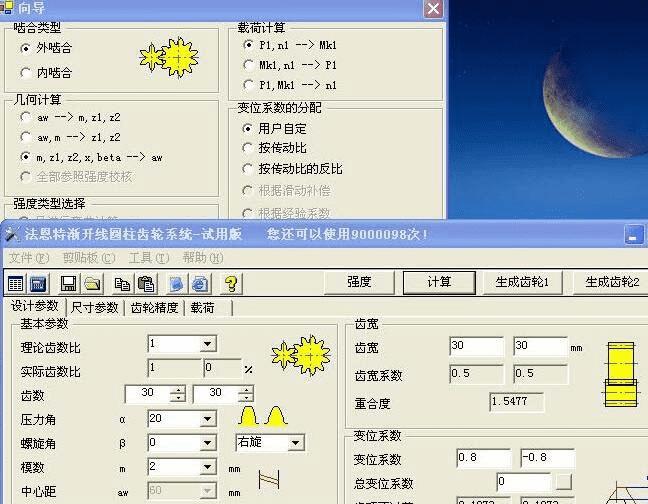
Task: Click the 法恩特 title bar app icon
Action: click(12, 234)
